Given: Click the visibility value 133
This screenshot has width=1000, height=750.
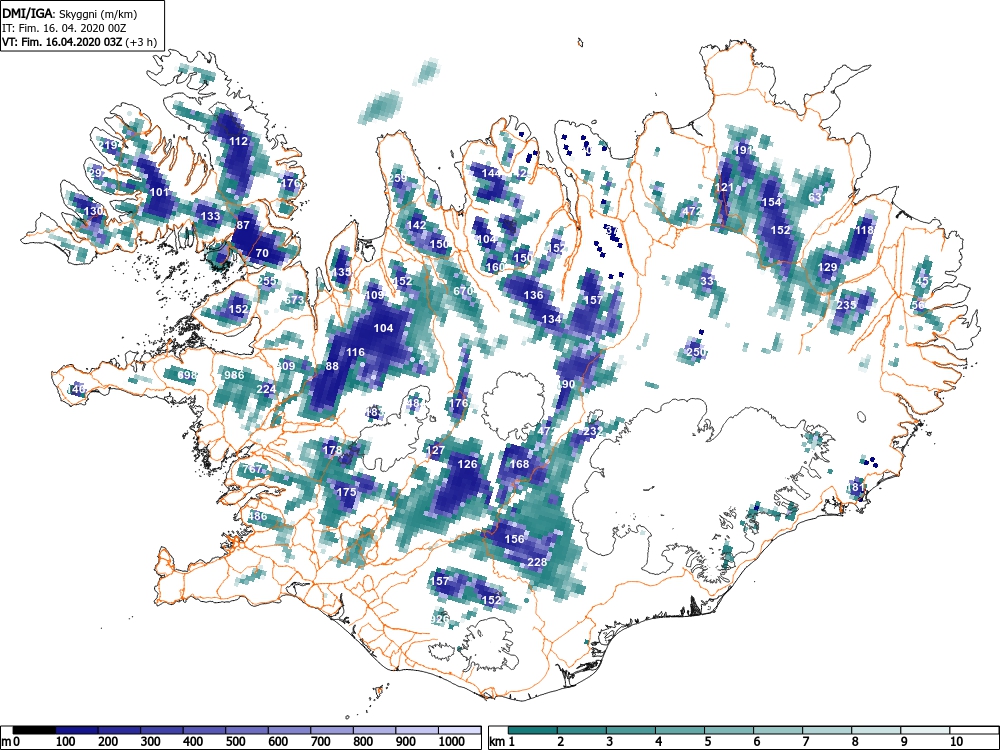Looking at the screenshot, I should tap(210, 216).
